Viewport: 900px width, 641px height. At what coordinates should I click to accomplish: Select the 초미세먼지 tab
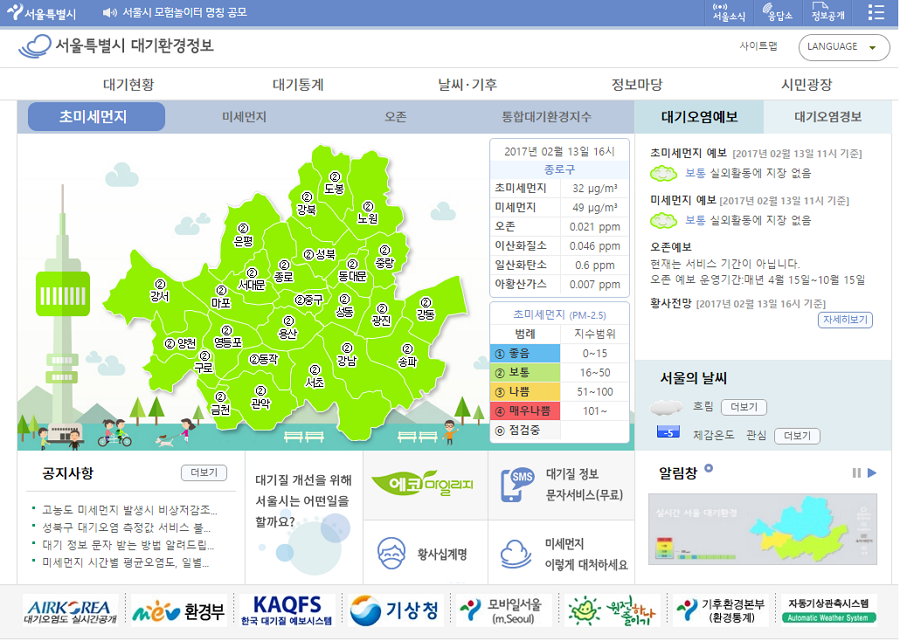(x=96, y=117)
